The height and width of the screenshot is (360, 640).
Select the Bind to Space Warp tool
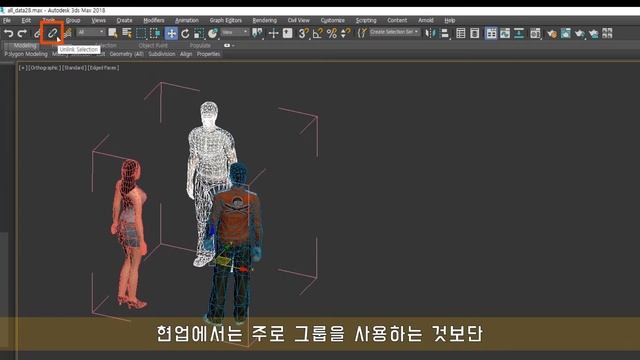(x=68, y=33)
